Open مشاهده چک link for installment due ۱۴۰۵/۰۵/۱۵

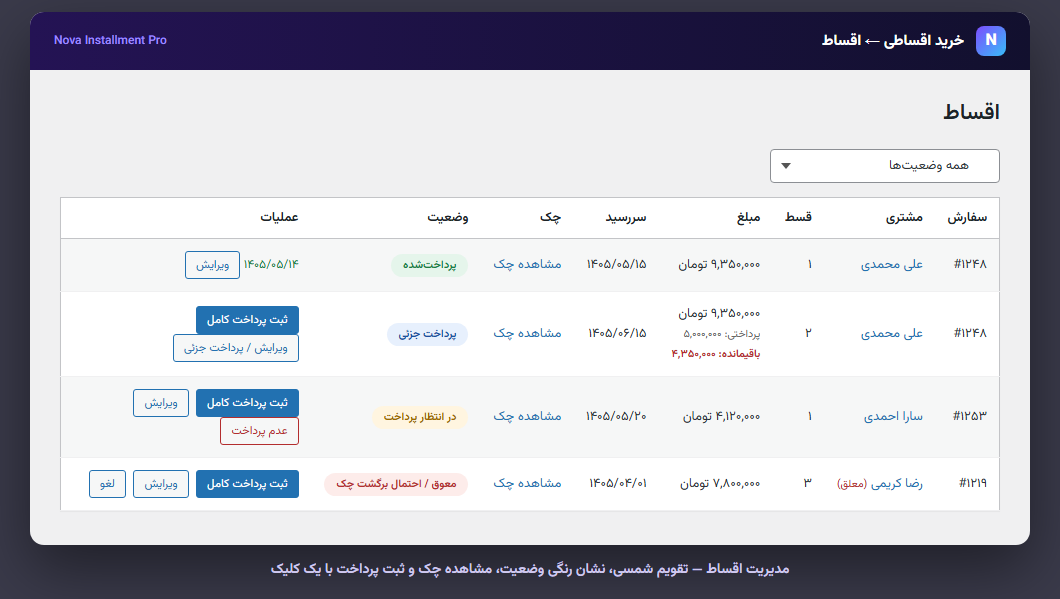coord(527,264)
